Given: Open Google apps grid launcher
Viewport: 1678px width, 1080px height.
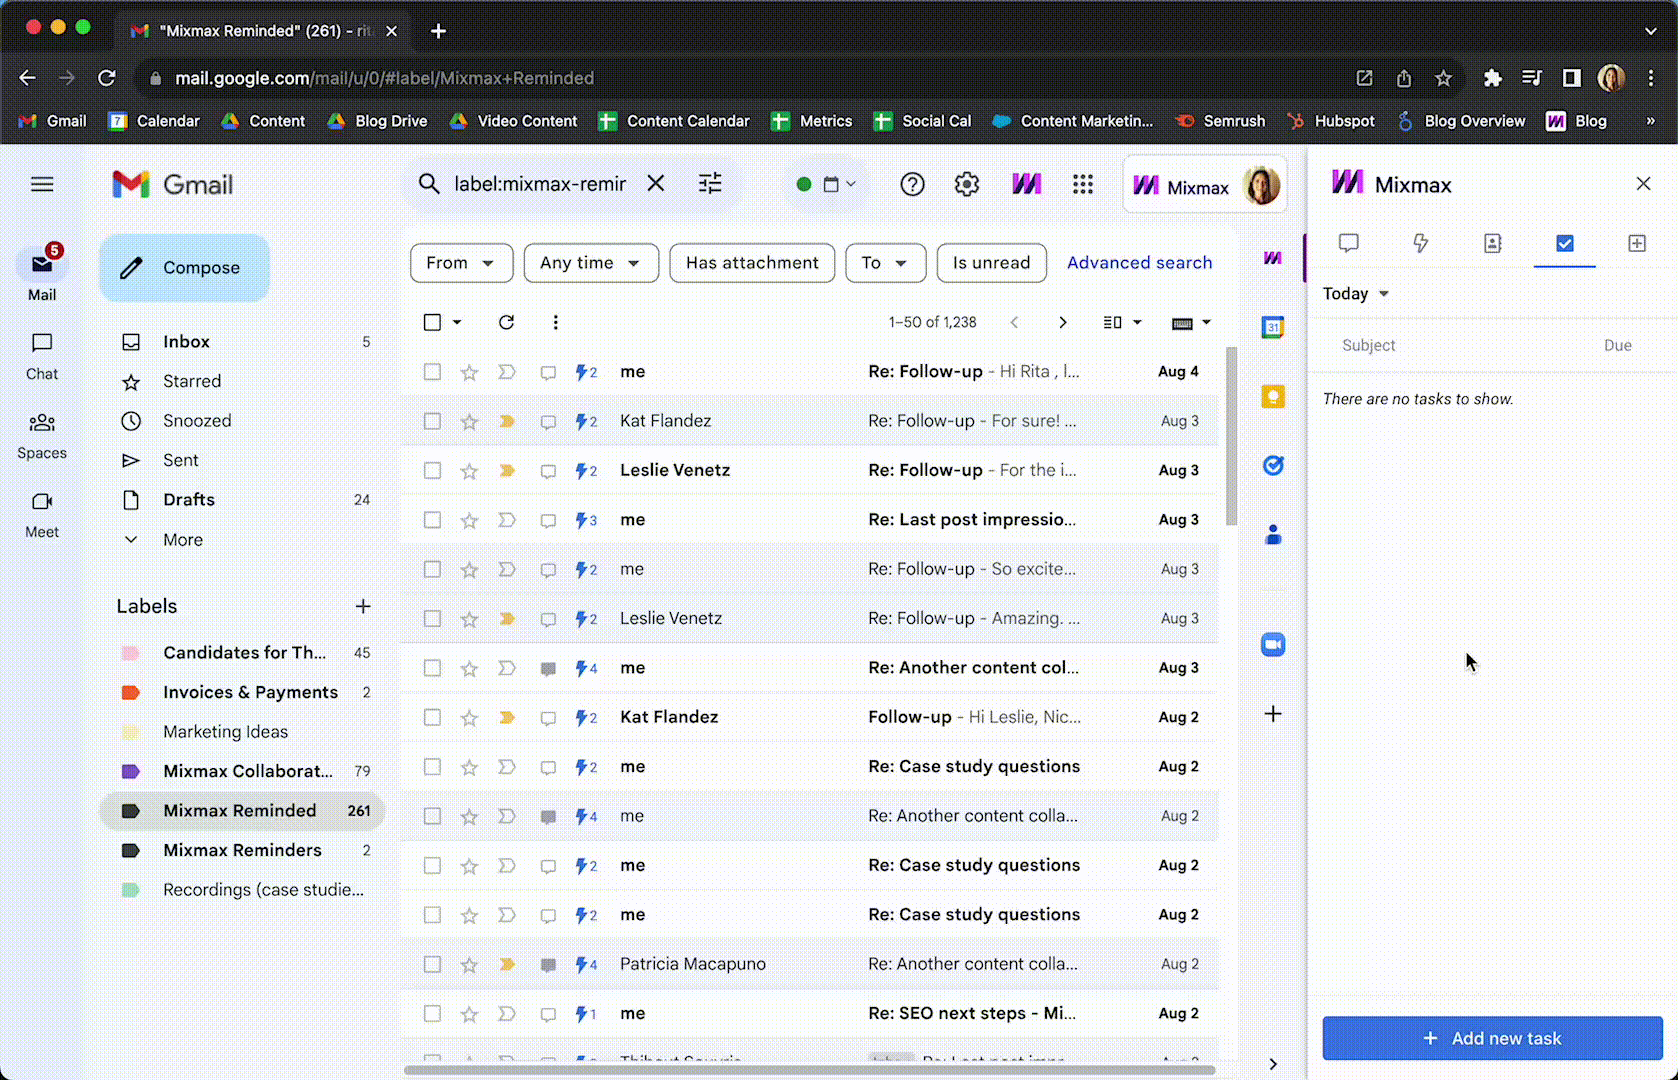Looking at the screenshot, I should pos(1082,184).
